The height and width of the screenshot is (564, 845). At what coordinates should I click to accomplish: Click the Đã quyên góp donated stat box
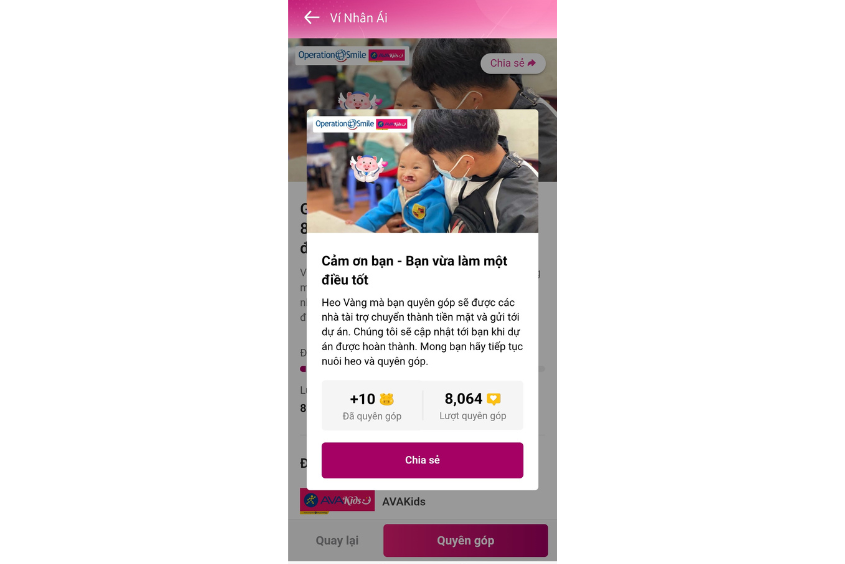(372, 406)
